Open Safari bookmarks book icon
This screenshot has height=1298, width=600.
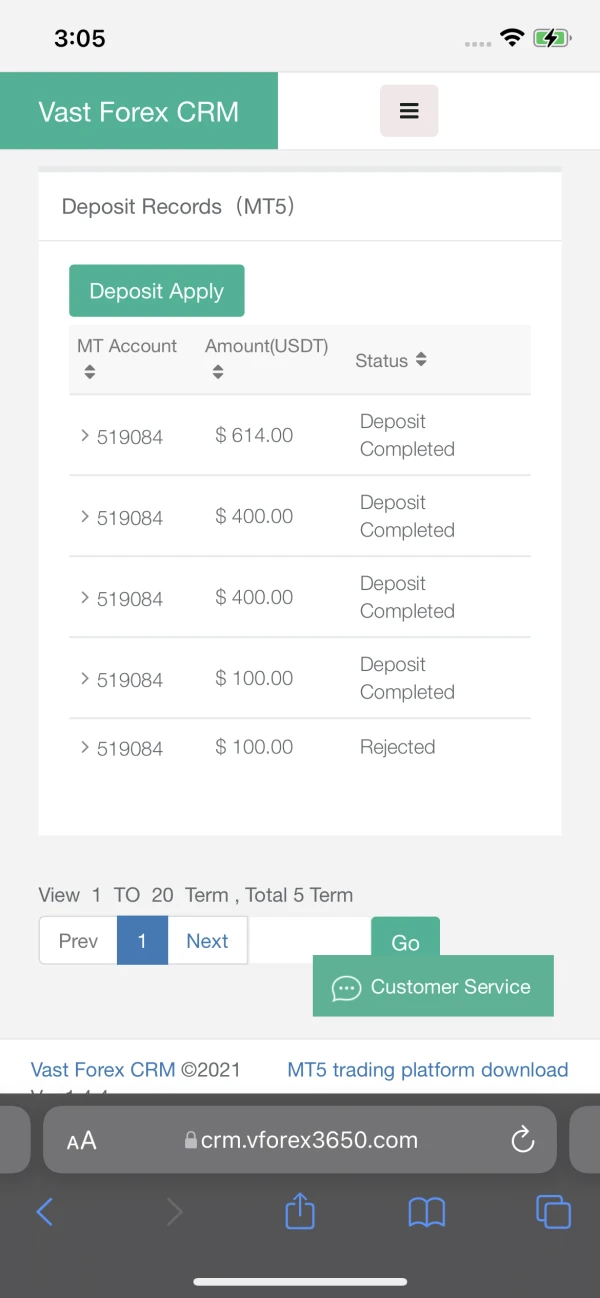point(427,1212)
